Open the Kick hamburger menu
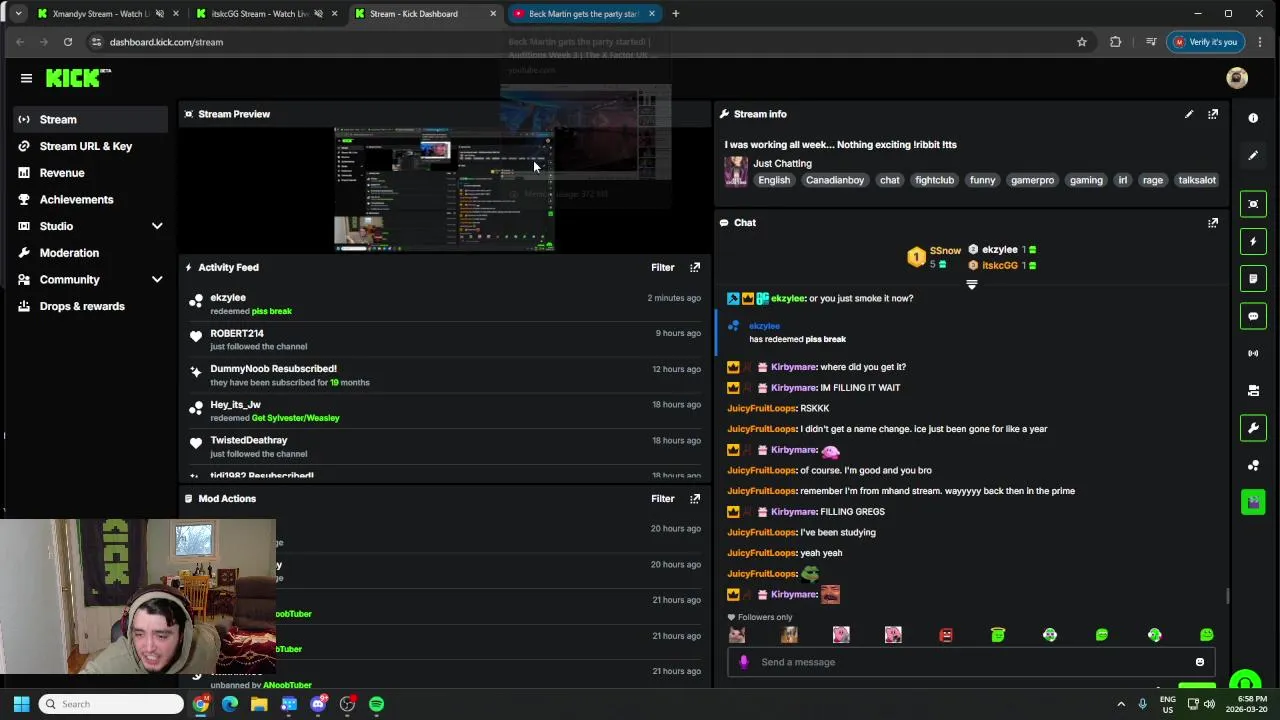 [x=26, y=78]
